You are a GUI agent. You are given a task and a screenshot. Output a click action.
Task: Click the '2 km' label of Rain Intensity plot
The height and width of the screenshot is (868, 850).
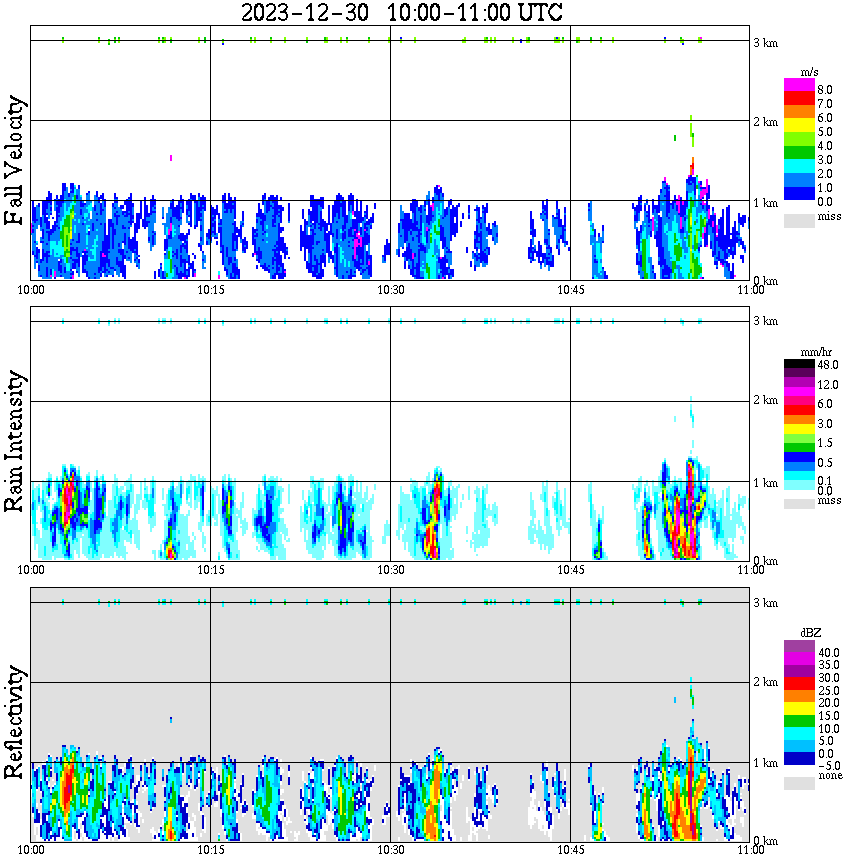(765, 400)
